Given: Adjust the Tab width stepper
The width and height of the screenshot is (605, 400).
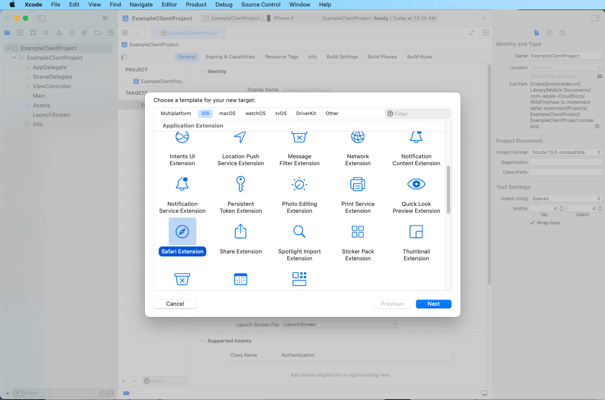Looking at the screenshot, I should click(x=561, y=208).
